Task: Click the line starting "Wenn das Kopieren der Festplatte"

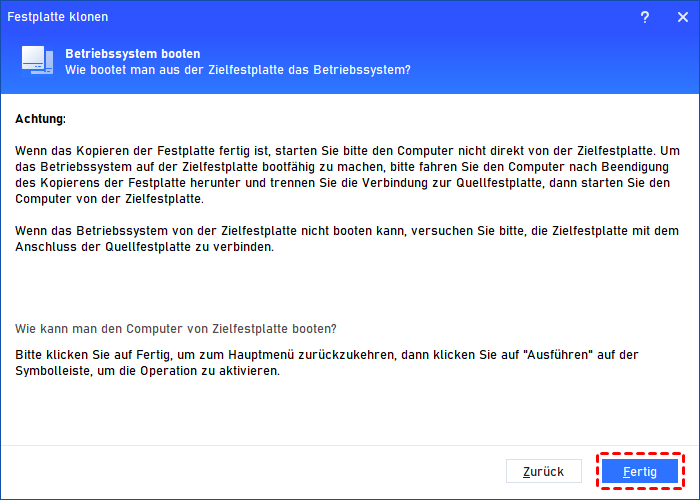Action: [x=340, y=149]
